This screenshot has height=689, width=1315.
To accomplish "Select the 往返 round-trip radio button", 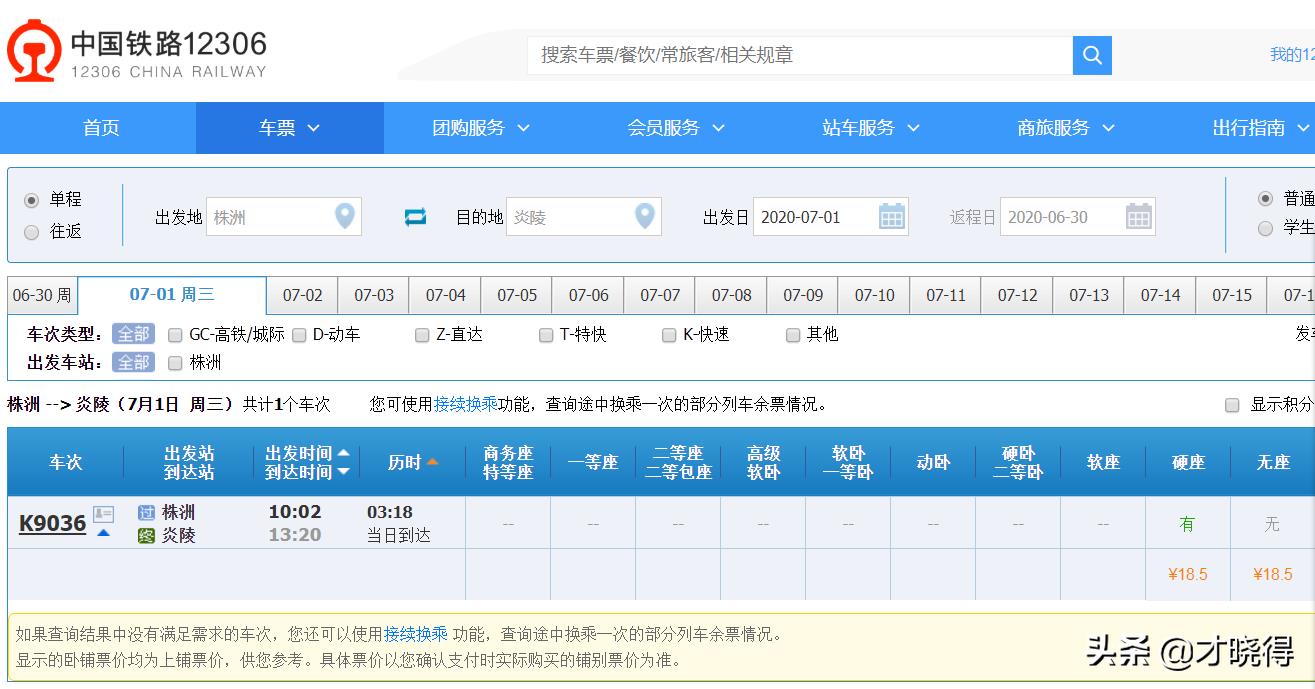I will pyautogui.click(x=32, y=232).
